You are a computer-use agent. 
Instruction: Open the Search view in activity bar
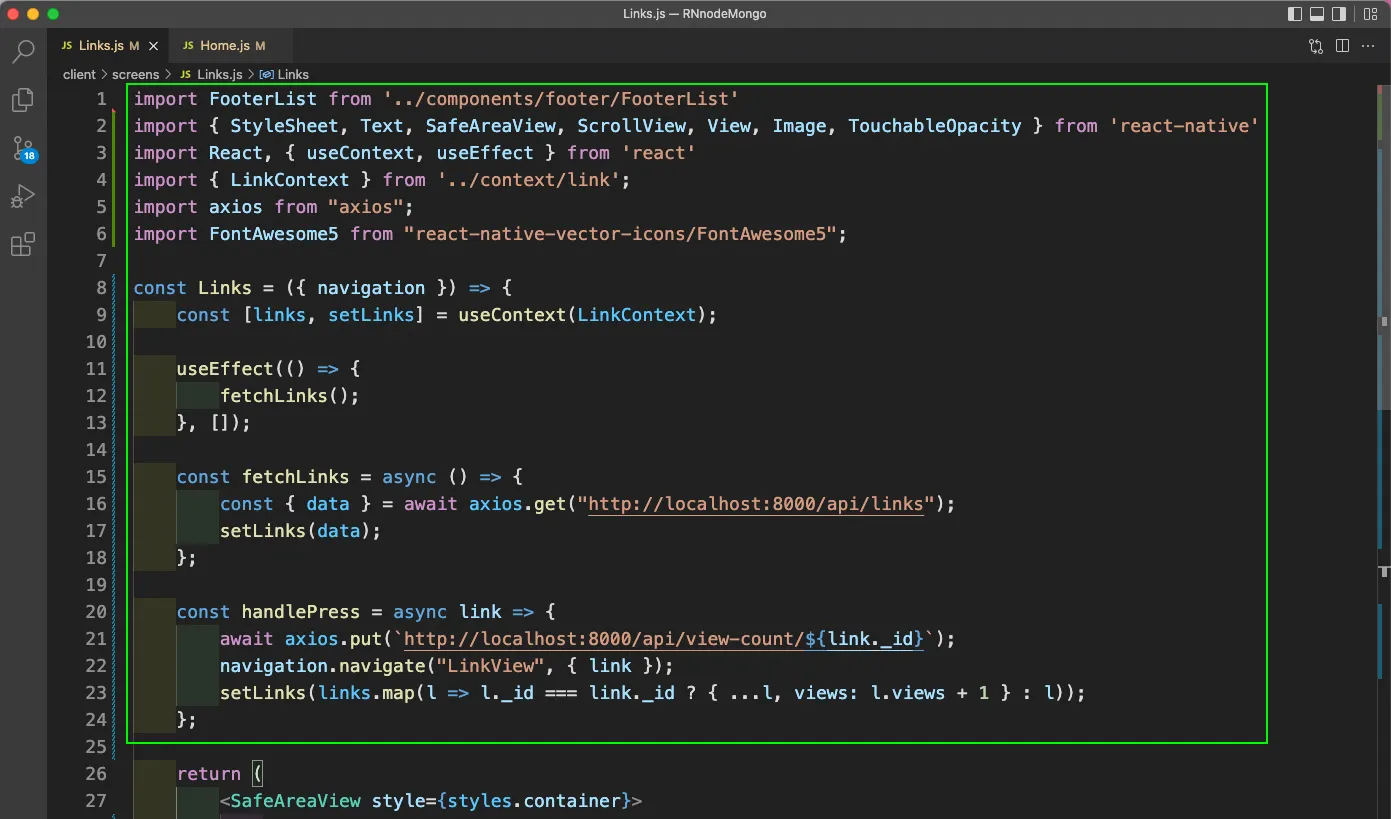23,51
